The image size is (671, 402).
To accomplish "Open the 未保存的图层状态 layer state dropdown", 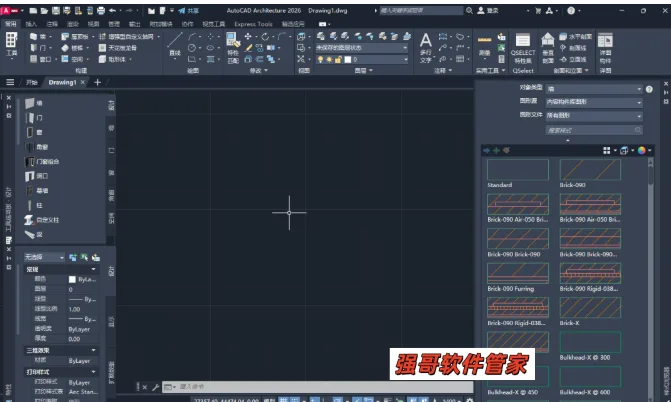I will point(362,48).
